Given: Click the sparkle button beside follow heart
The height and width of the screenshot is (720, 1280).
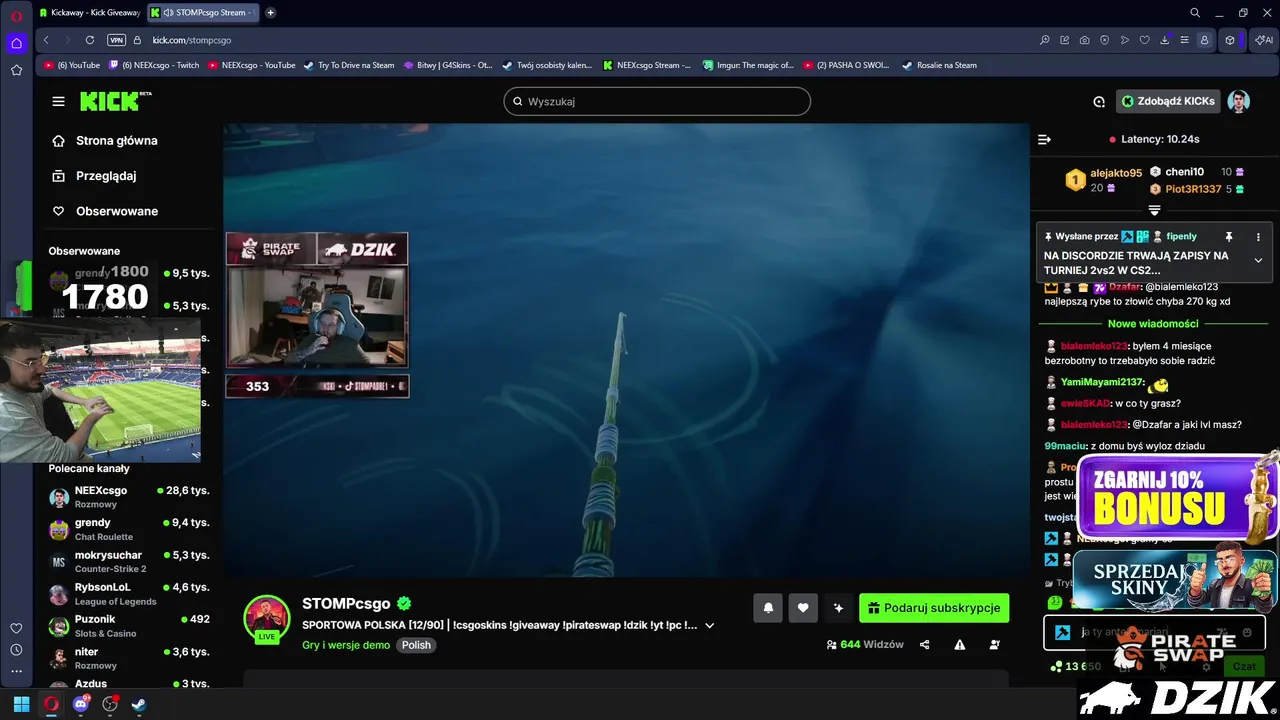Looking at the screenshot, I should tap(838, 608).
